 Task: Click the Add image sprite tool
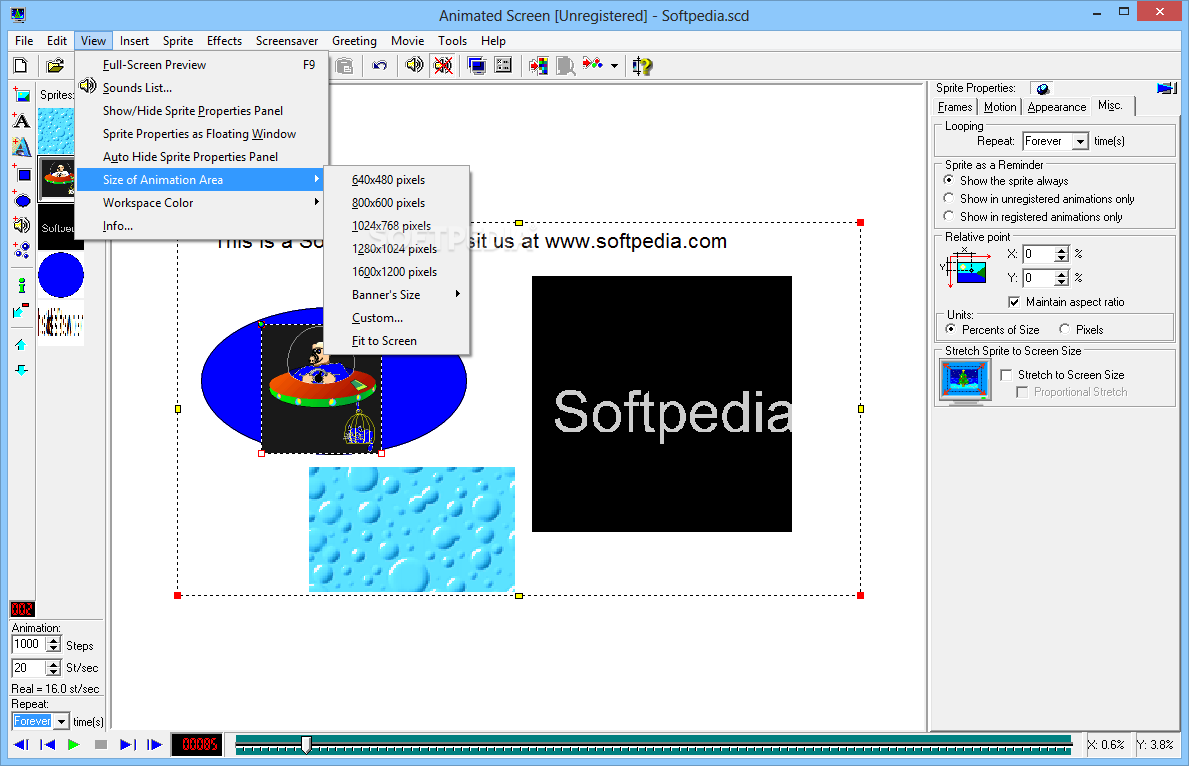(21, 94)
